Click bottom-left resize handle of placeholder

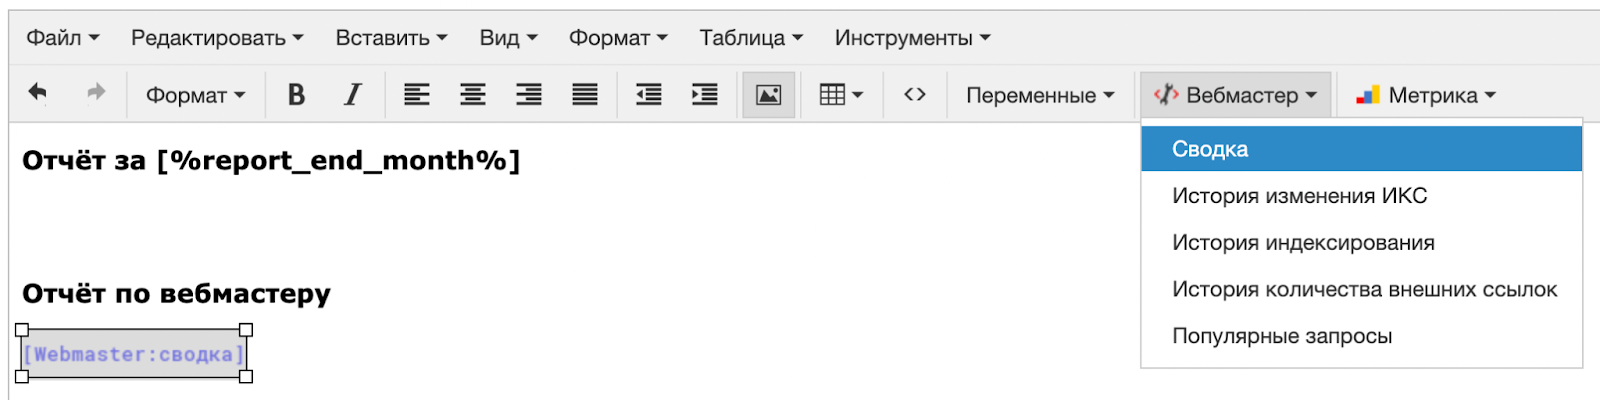[22, 377]
